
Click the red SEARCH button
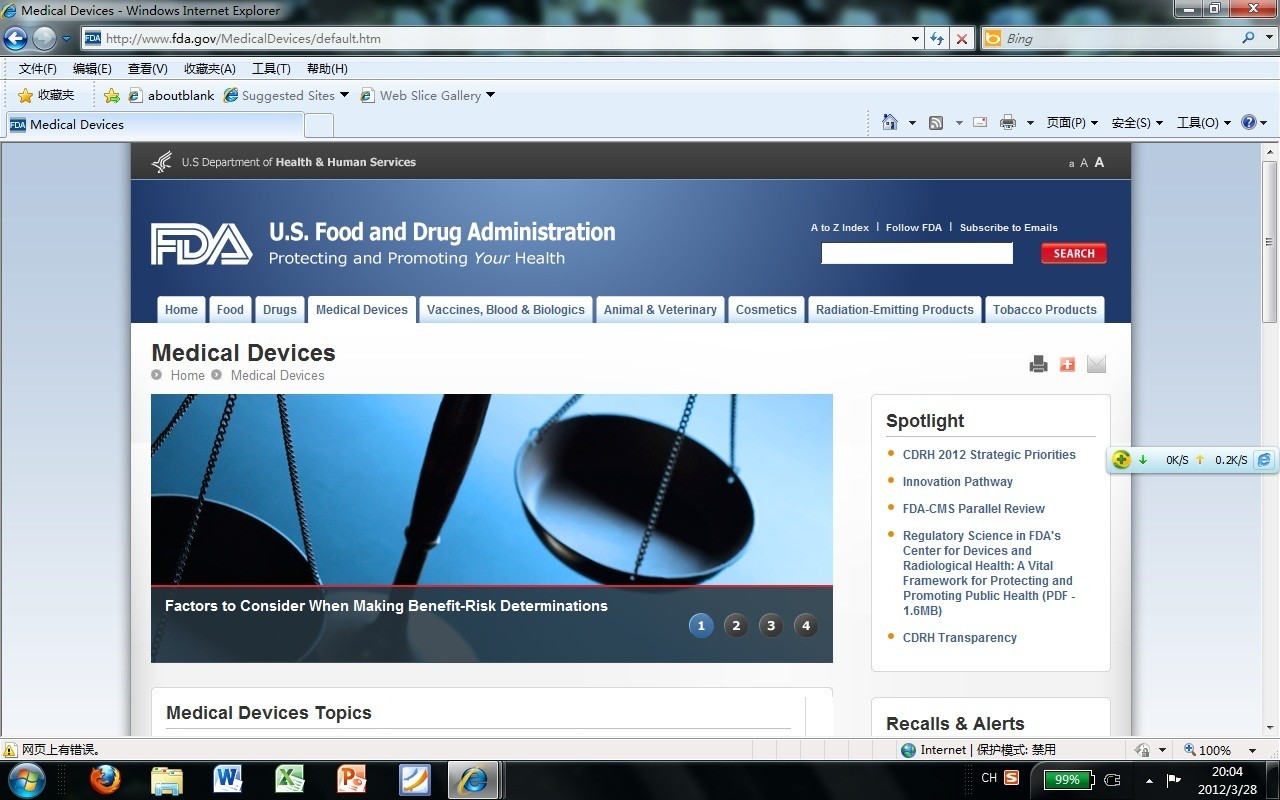point(1074,253)
